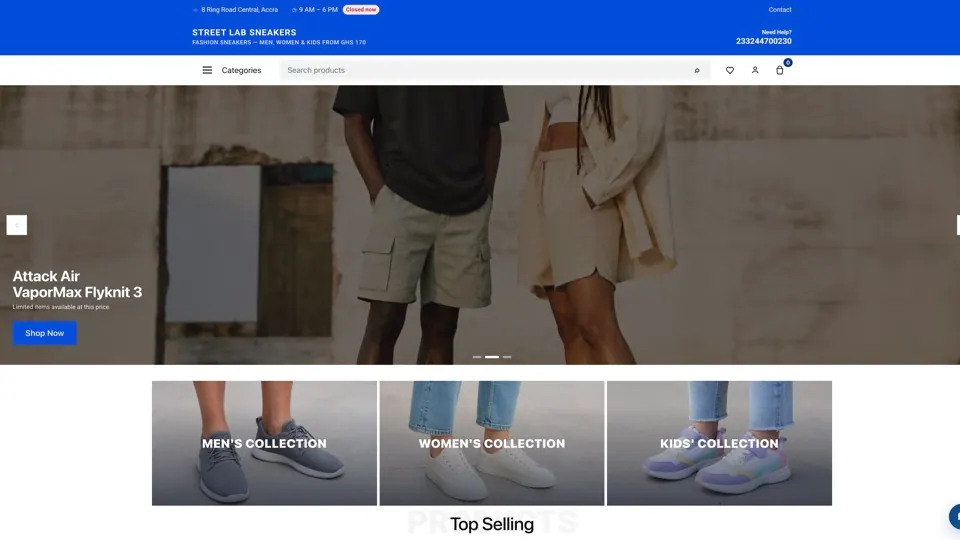The image size is (960, 540).
Task: Expand the Categories label in navigation
Action: [241, 70]
